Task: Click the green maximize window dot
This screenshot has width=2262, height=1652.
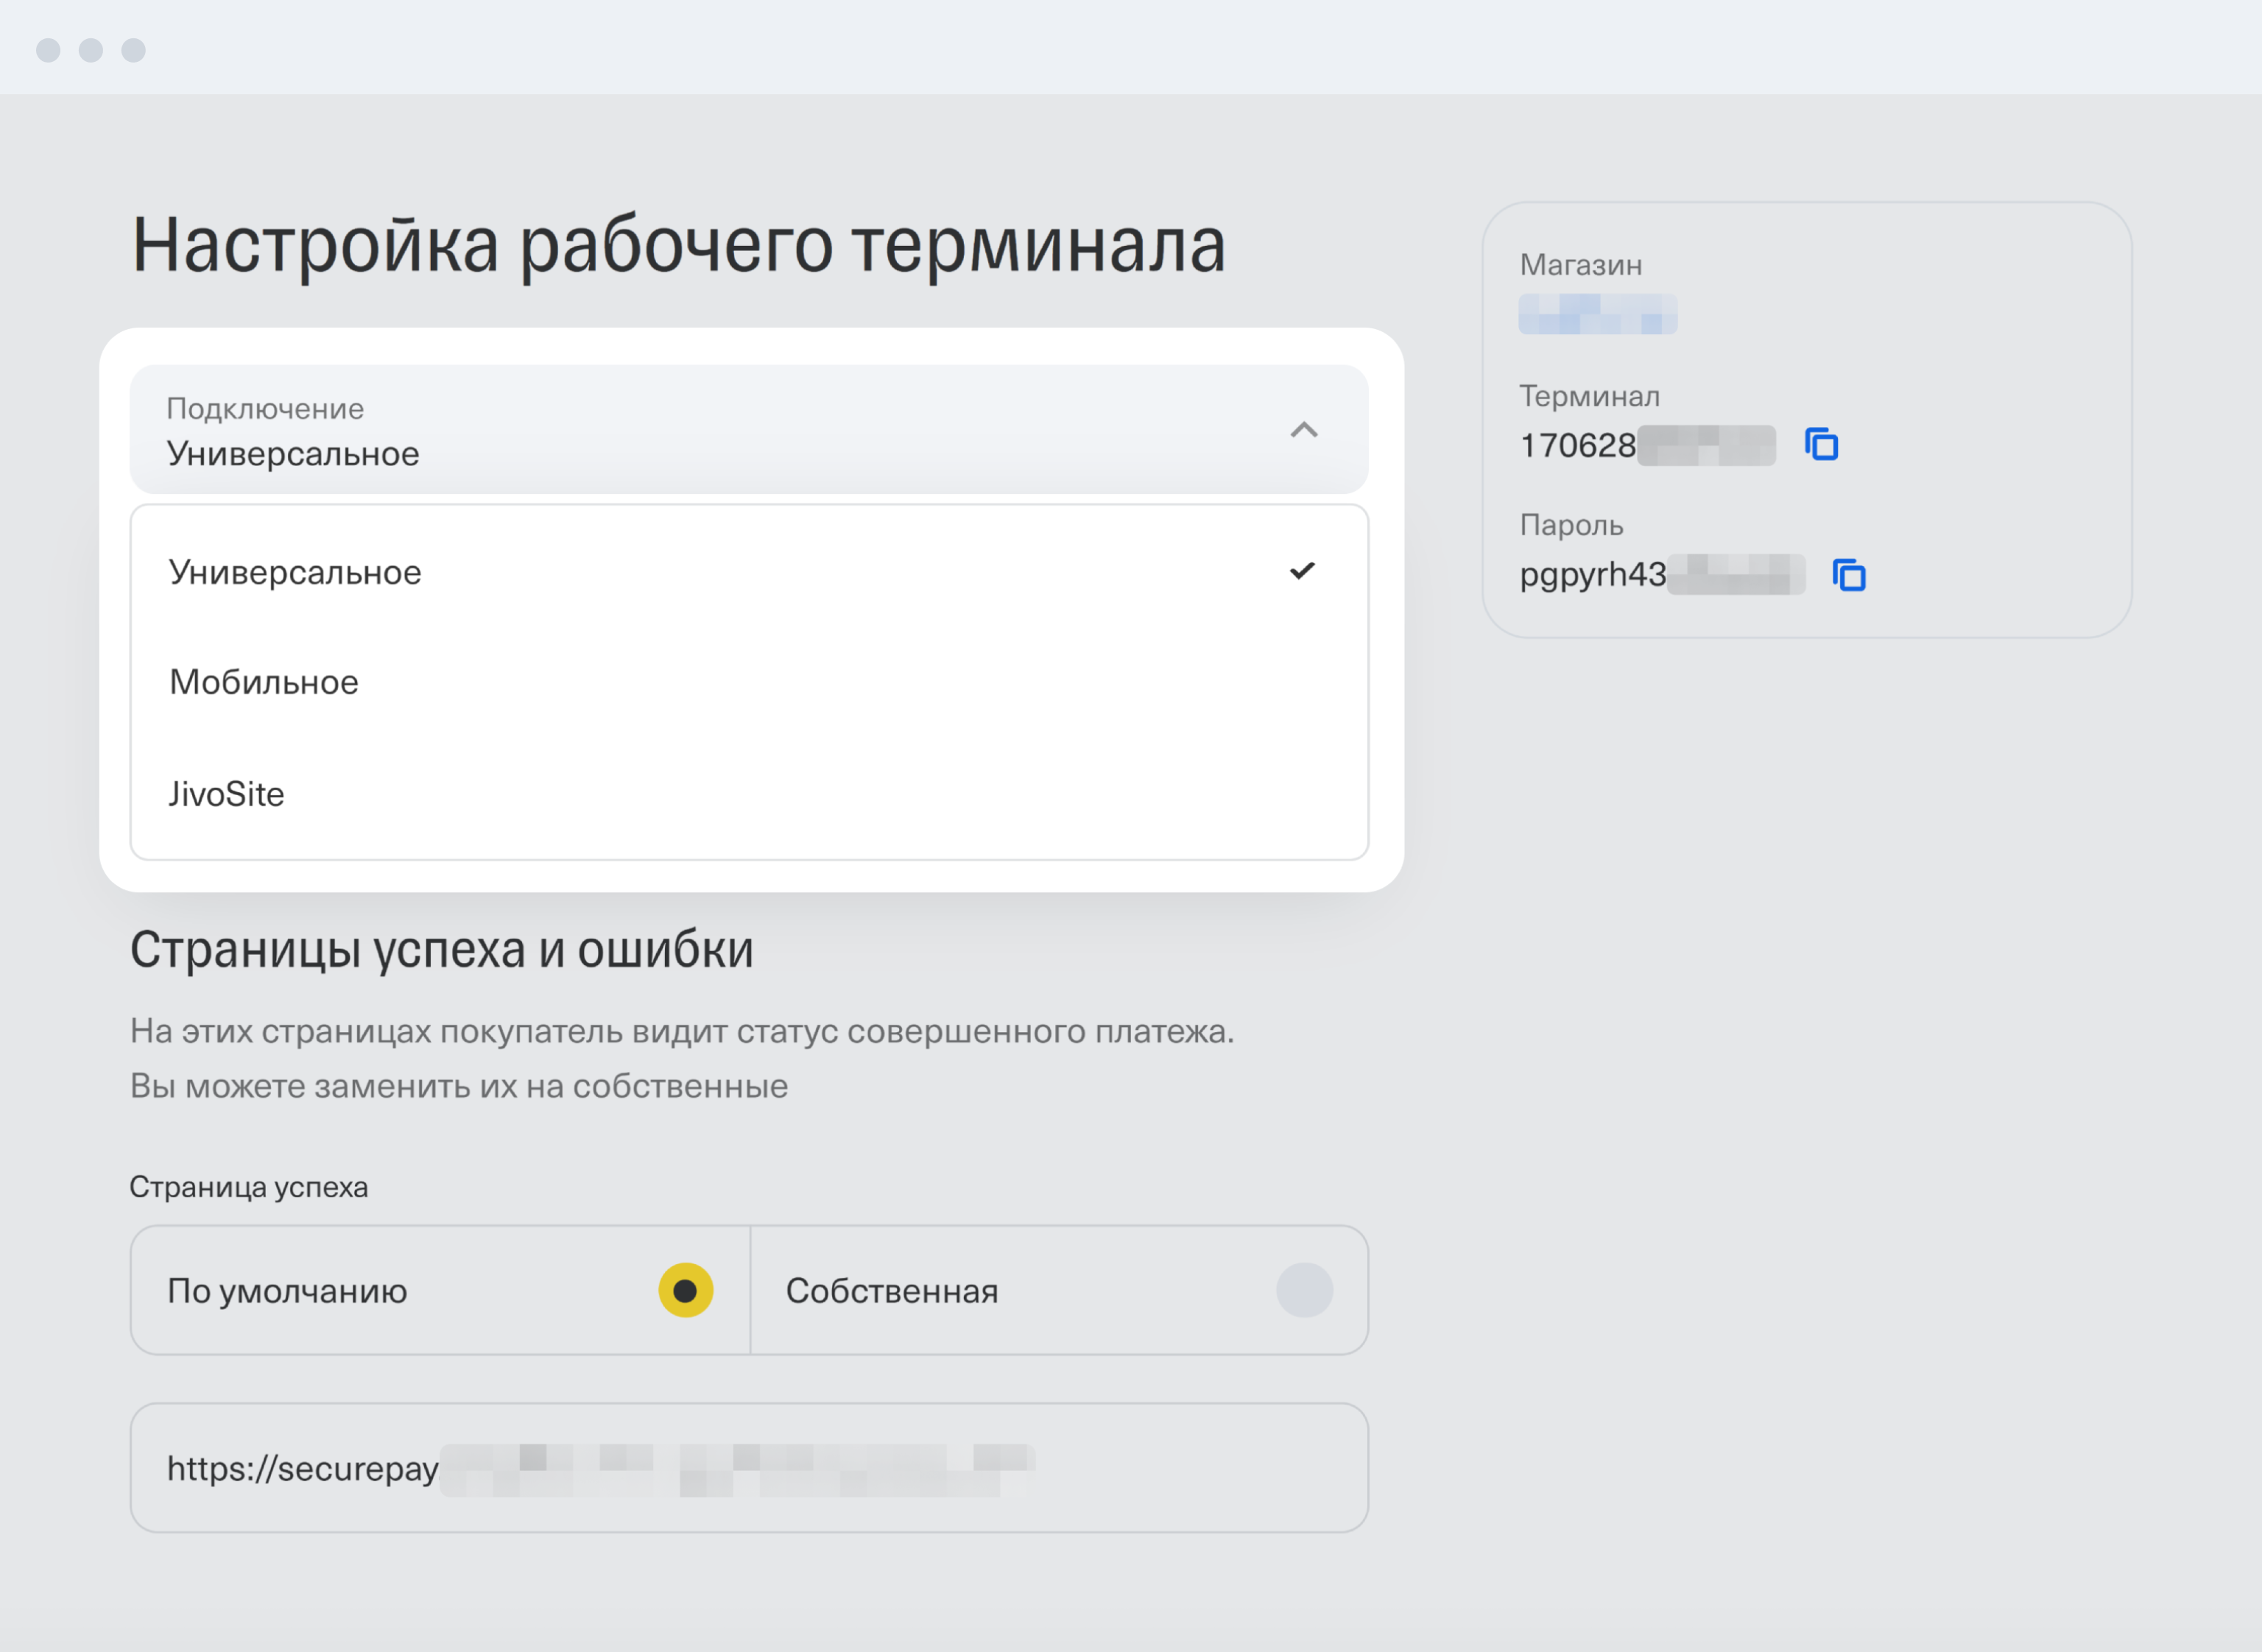Action: (x=134, y=50)
